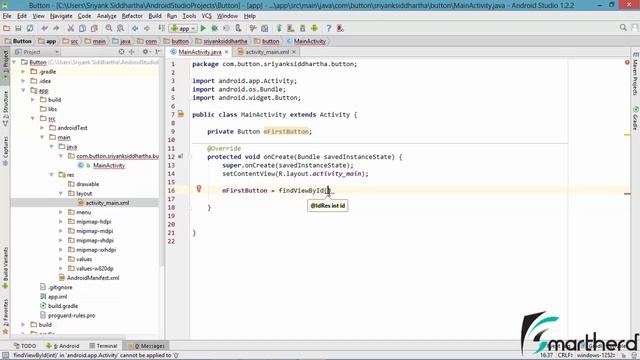Toggle the Captures tool window
This screenshot has height=360, width=640.
pyautogui.click(x=5, y=151)
